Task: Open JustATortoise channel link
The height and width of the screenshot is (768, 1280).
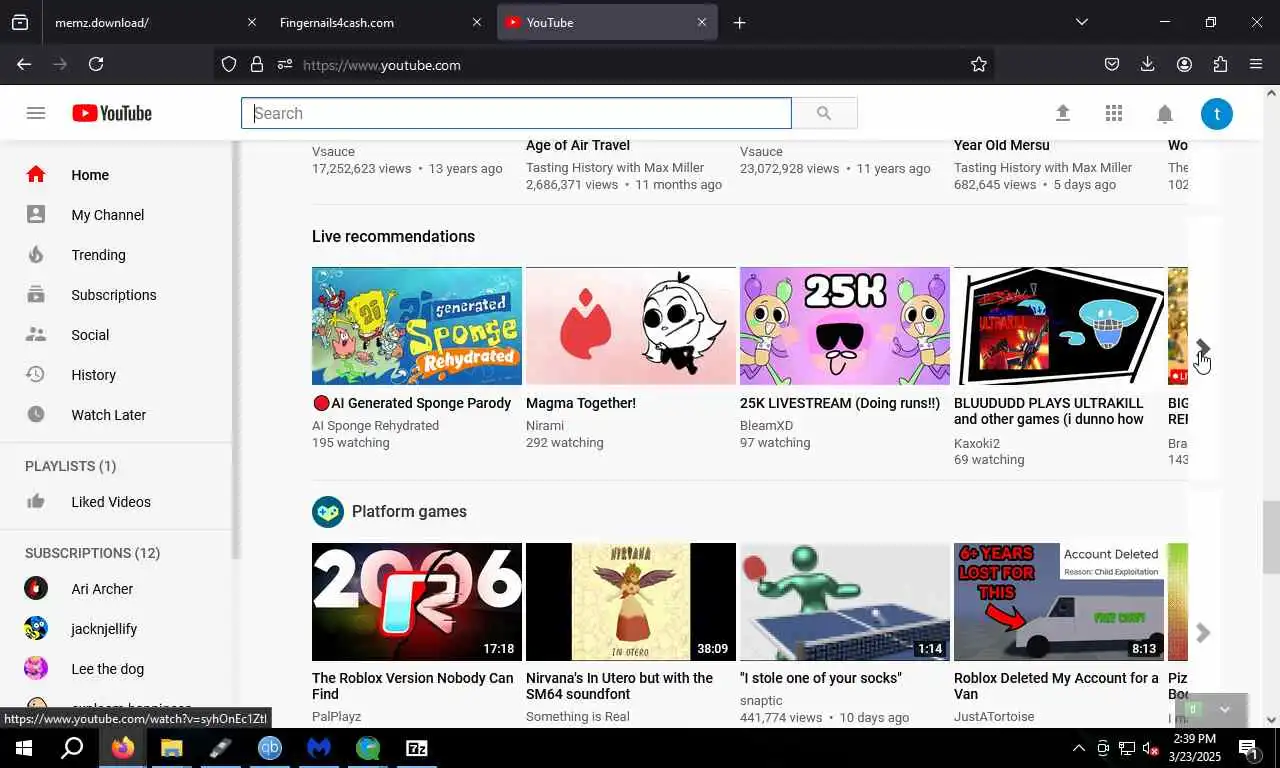Action: point(994,717)
